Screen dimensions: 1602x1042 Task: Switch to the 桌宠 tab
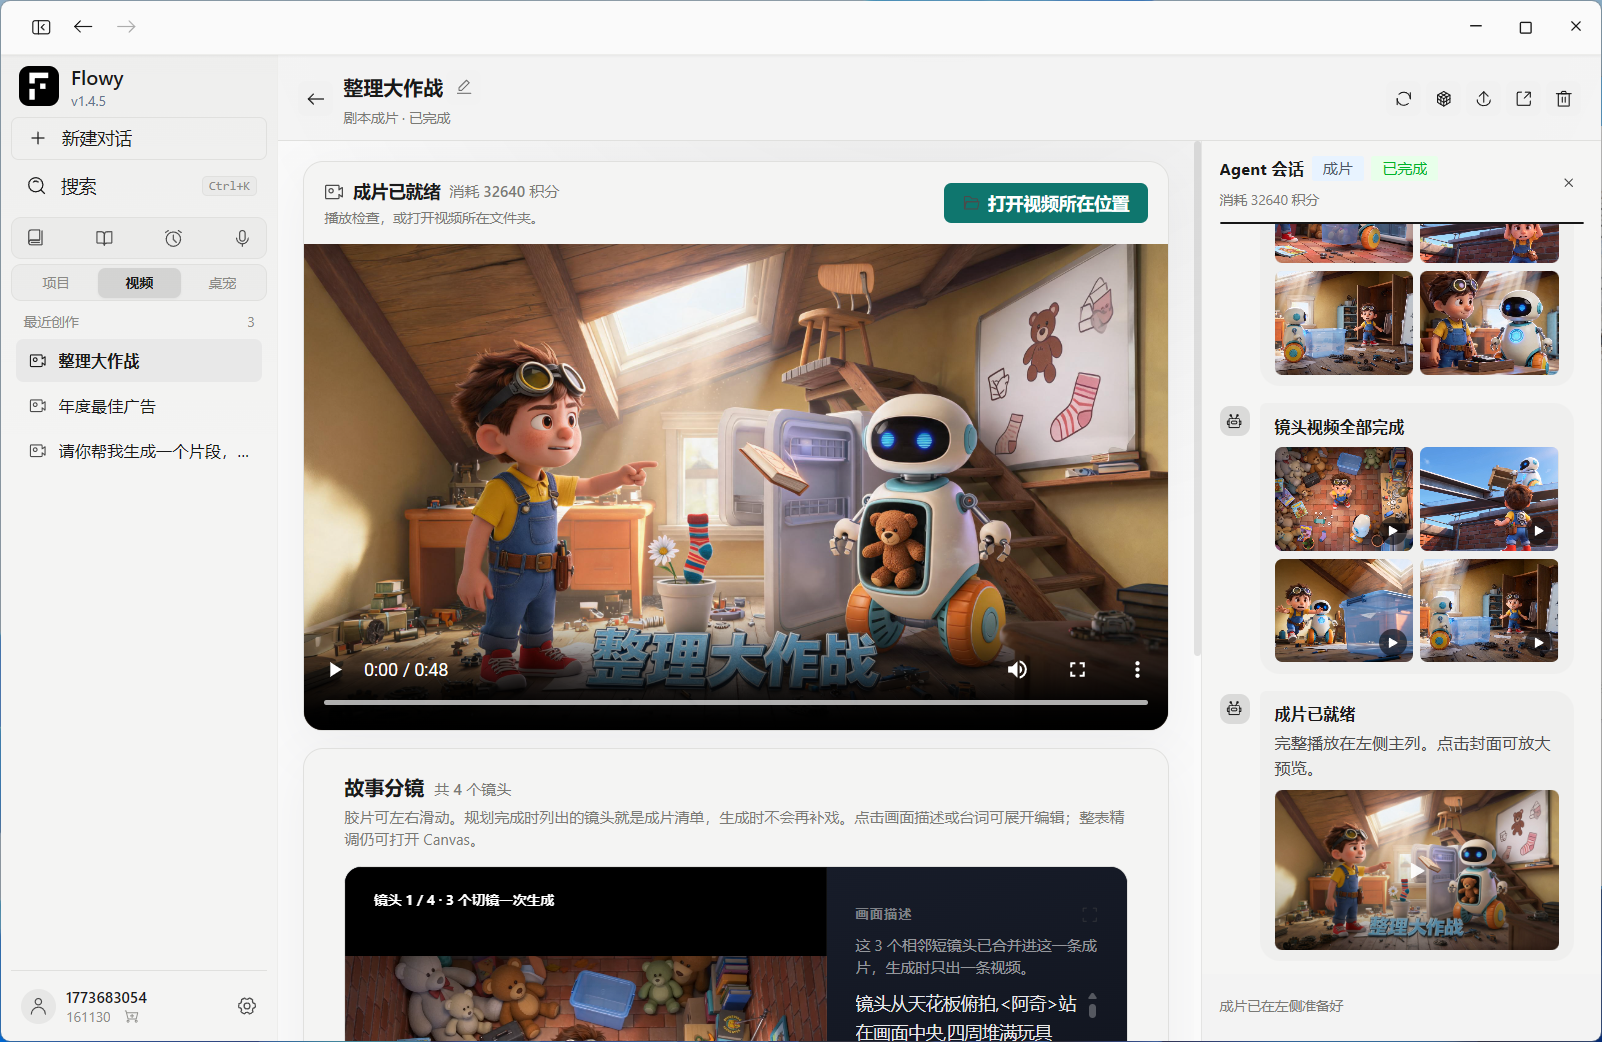click(222, 283)
